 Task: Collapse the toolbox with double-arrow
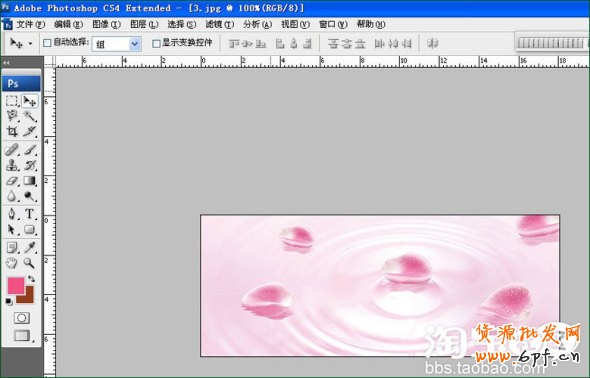[x=6, y=62]
